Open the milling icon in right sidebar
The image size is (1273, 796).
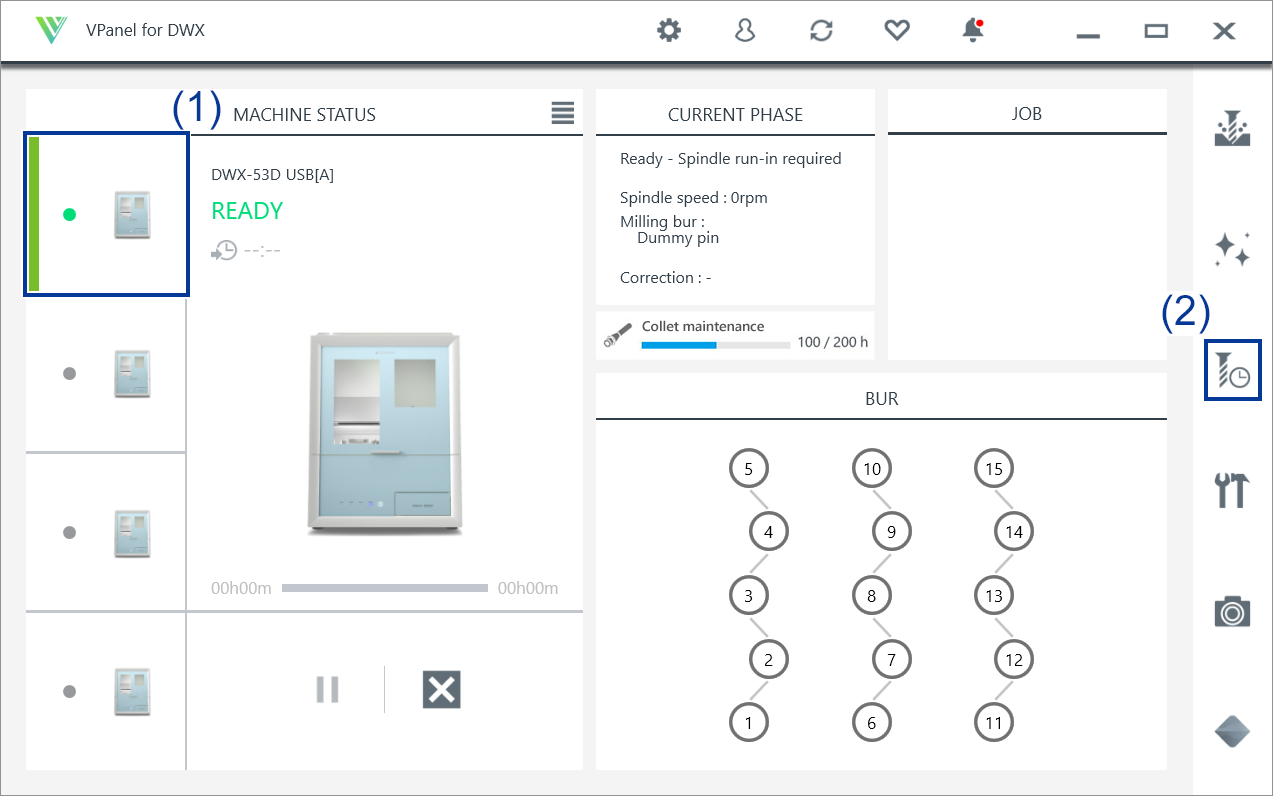click(x=1232, y=130)
